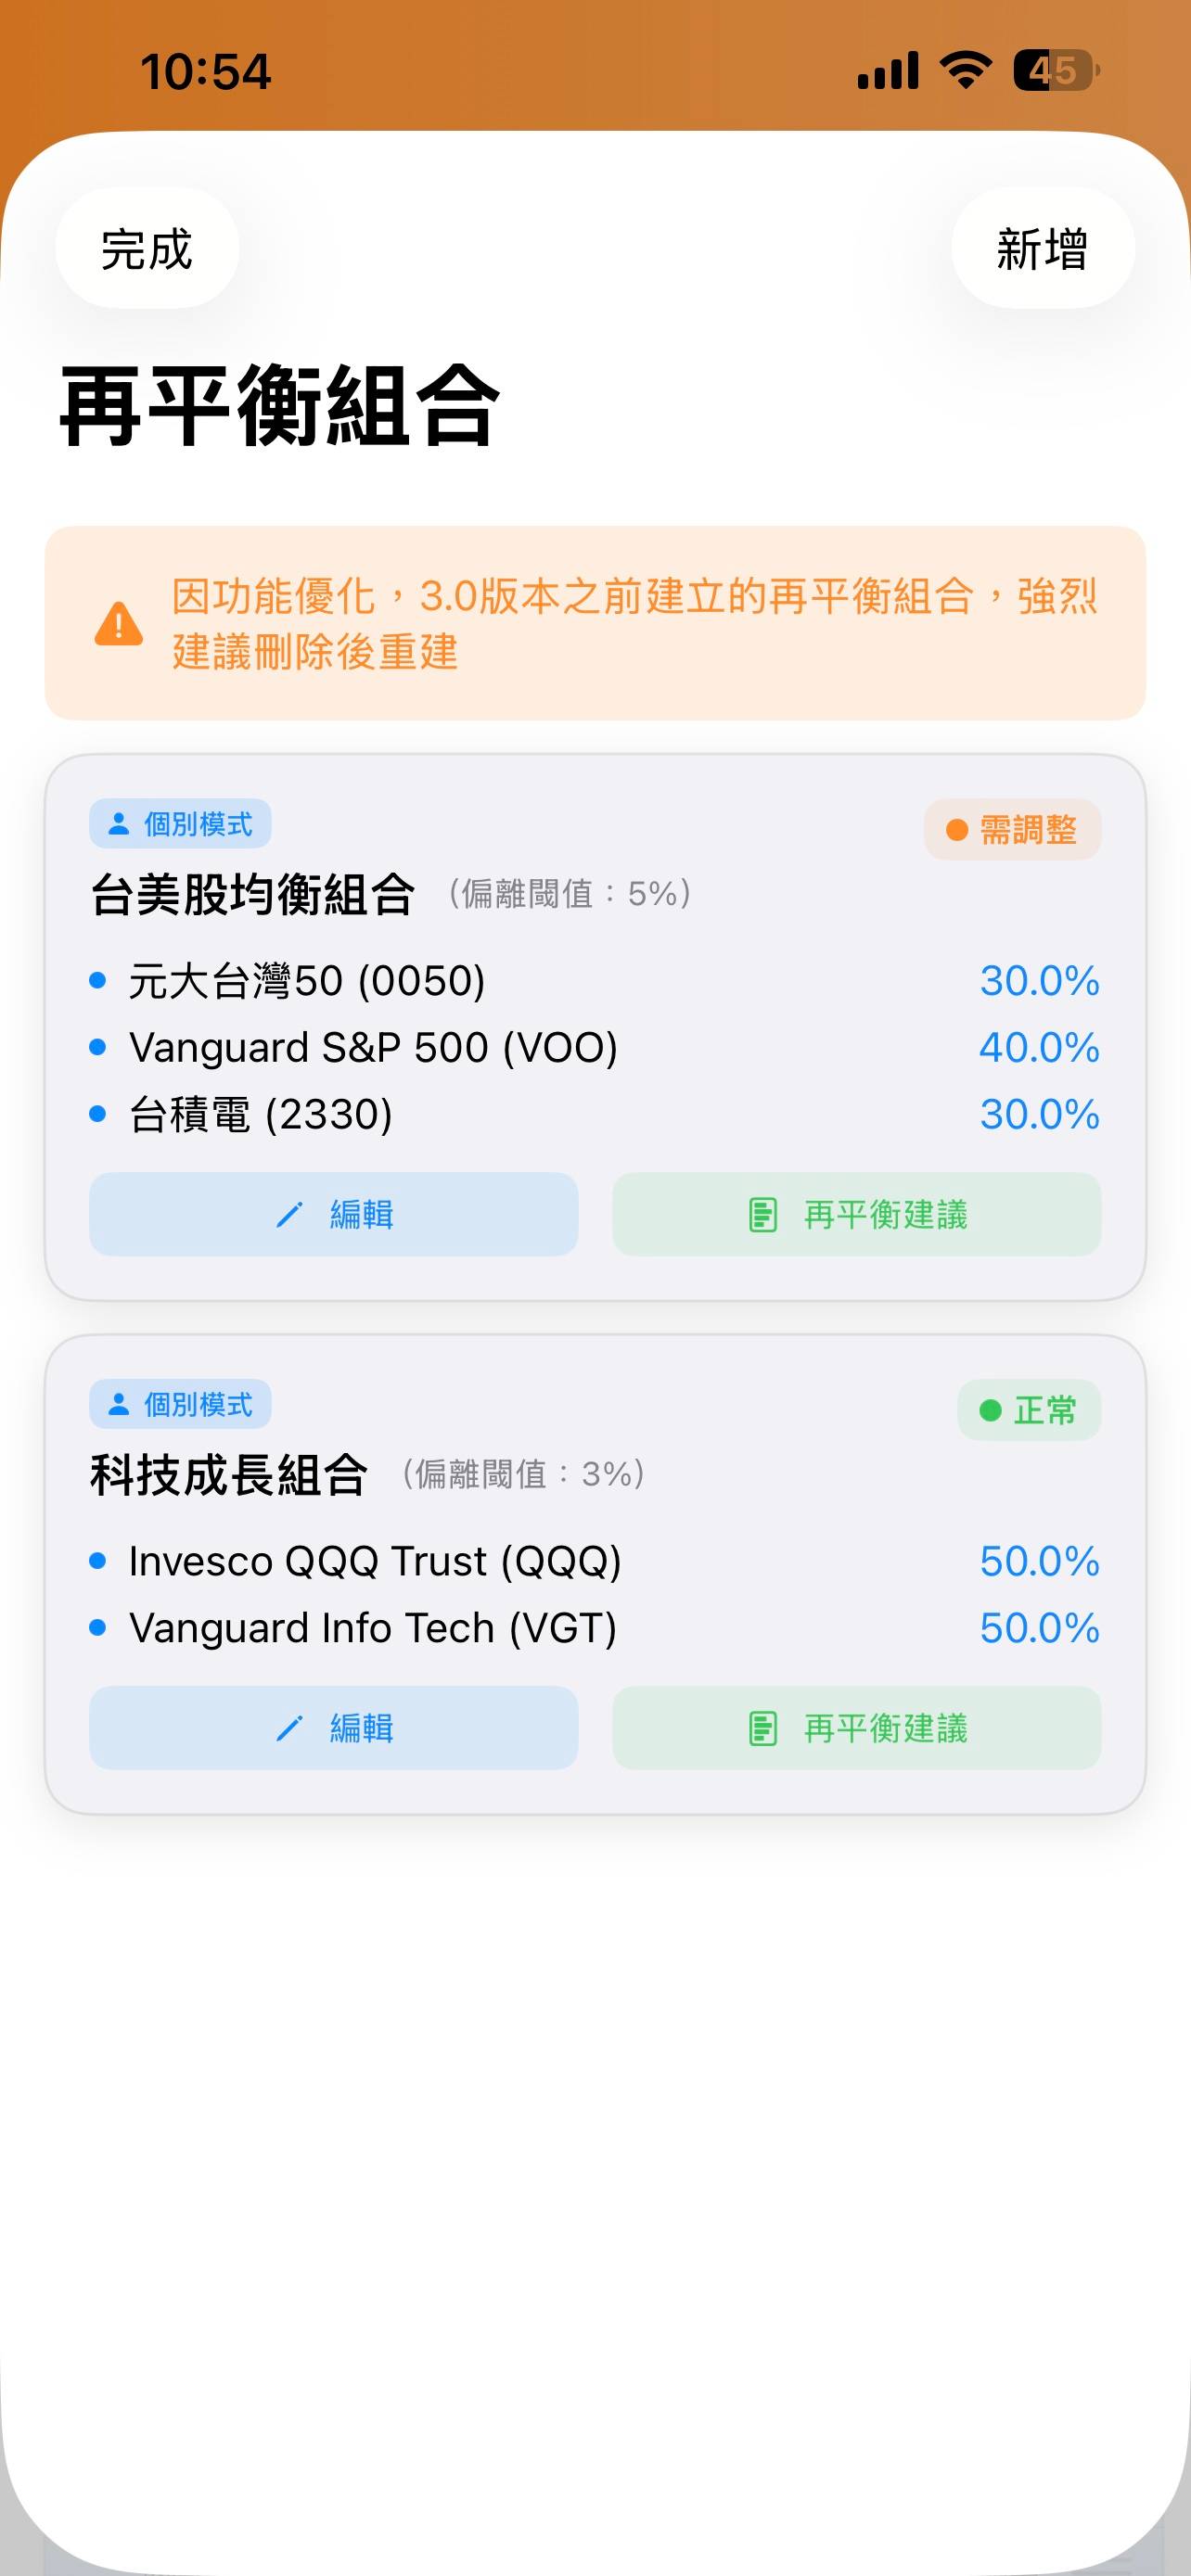Tap the orange 需調整 status badge
The width and height of the screenshot is (1191, 2576).
coord(1012,830)
